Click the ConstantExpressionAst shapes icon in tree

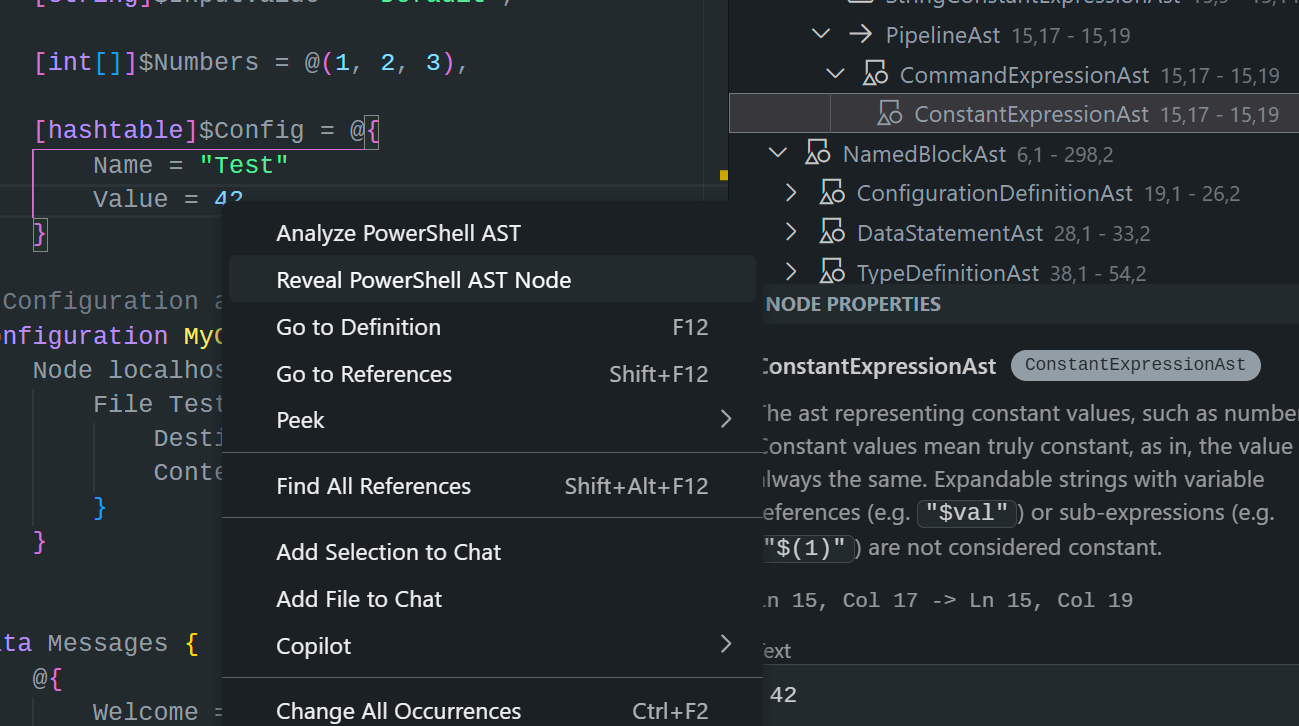[889, 114]
